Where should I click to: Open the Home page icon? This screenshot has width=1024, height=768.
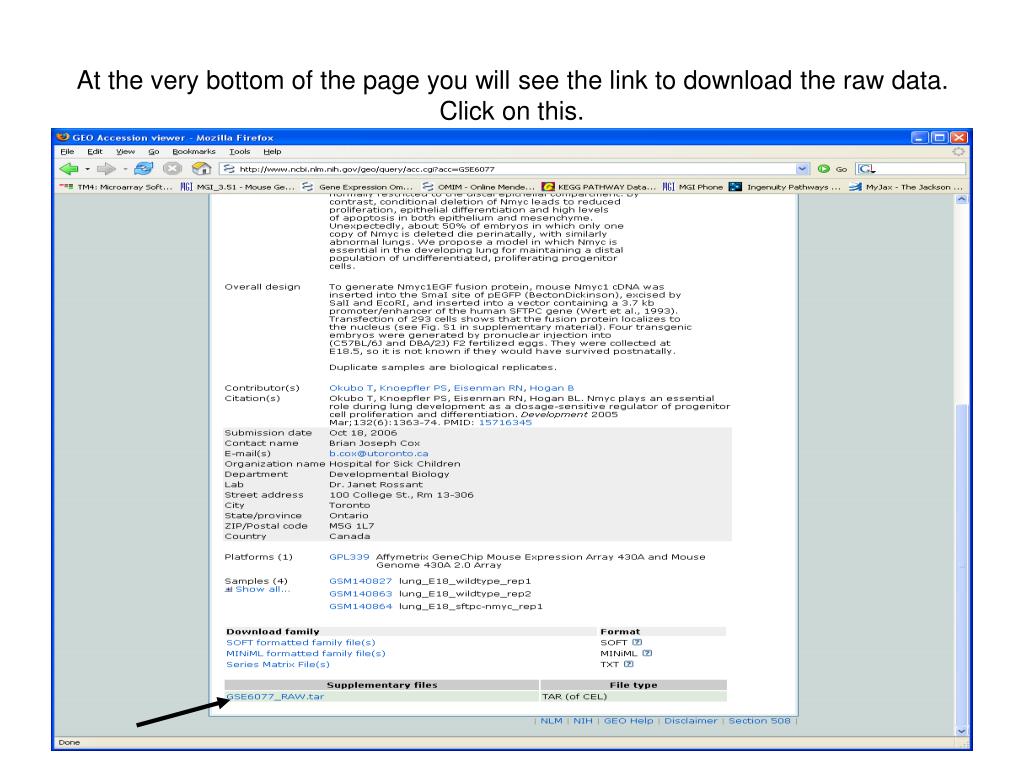pyautogui.click(x=201, y=169)
